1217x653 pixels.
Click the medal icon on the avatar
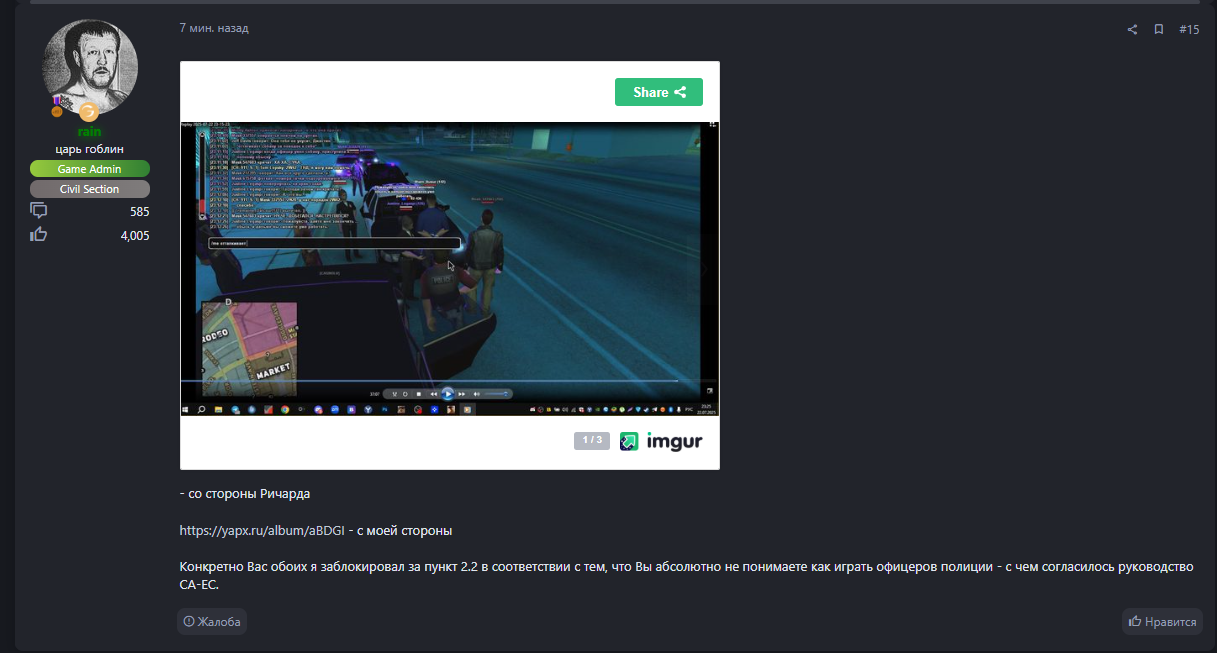click(61, 105)
